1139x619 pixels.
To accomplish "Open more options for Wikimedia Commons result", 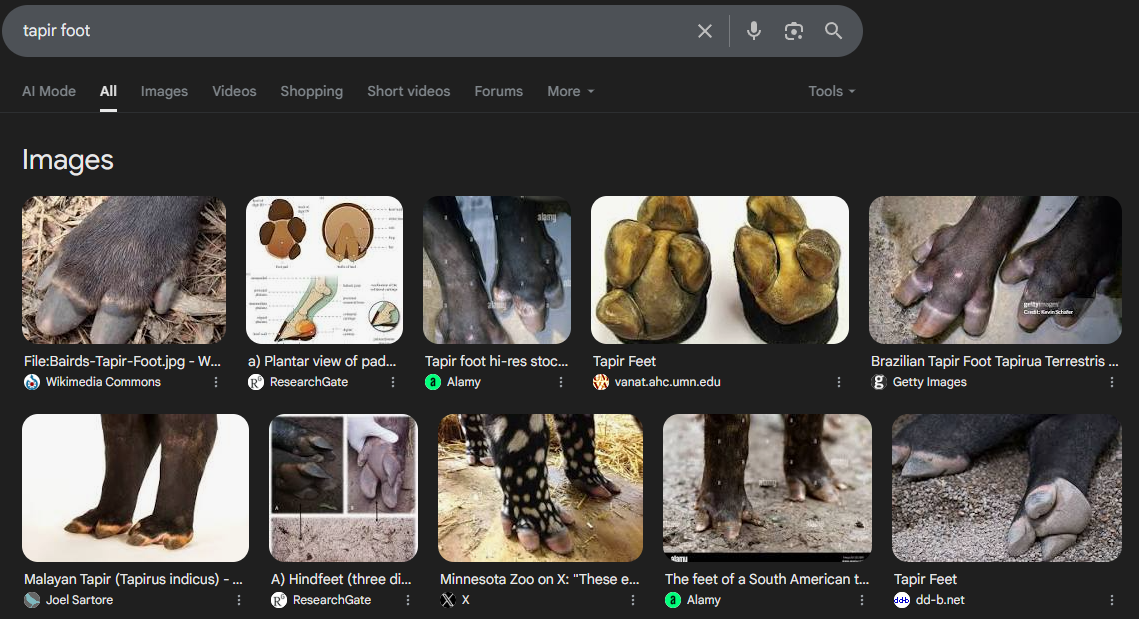I will point(216,381).
